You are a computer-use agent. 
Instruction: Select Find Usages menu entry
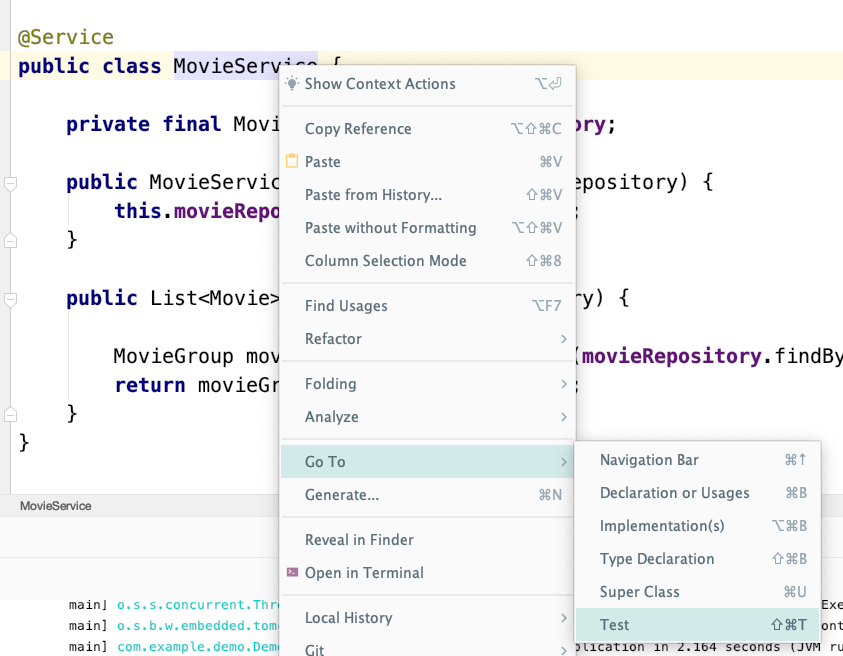point(428,306)
